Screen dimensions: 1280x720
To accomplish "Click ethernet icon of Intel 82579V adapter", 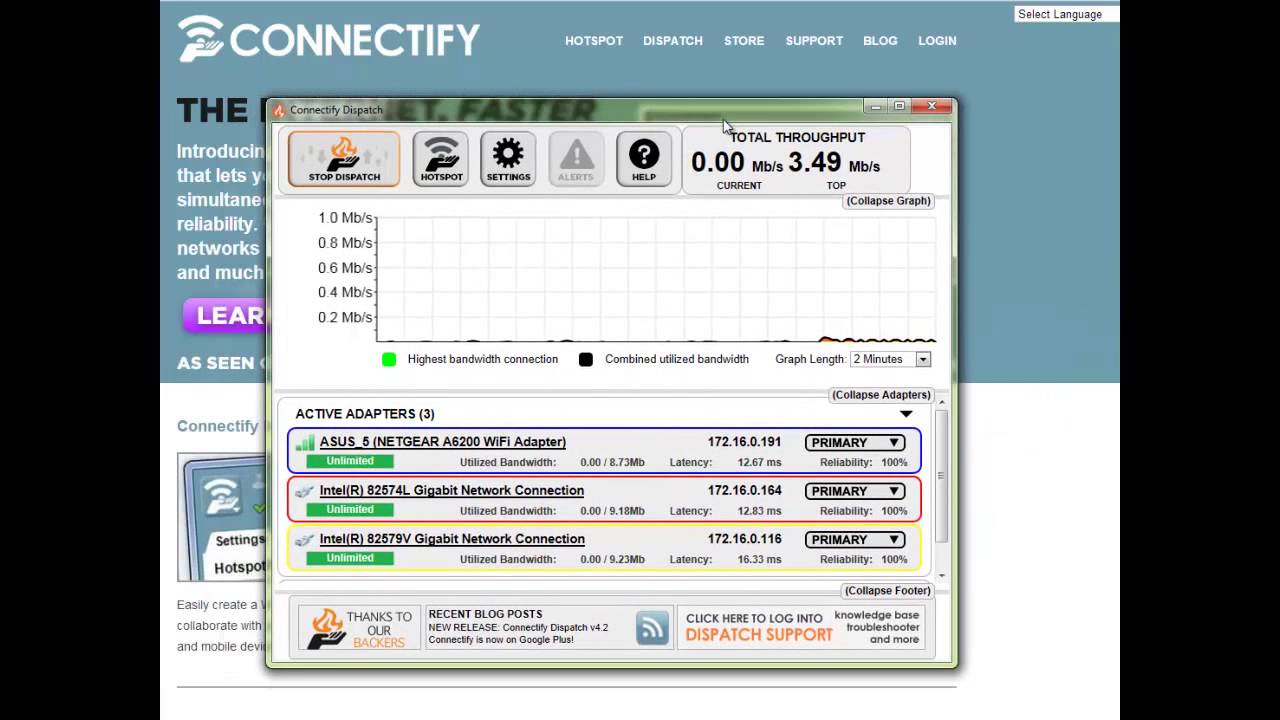I will [305, 539].
